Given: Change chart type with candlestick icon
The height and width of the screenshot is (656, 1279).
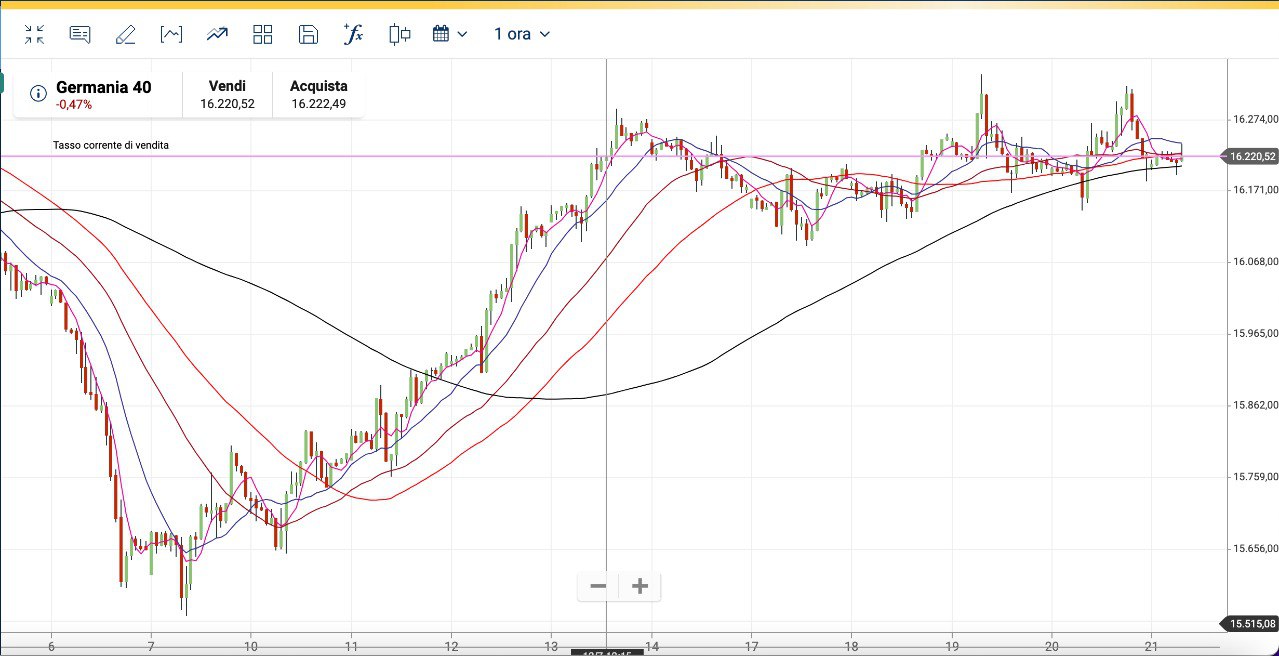Looking at the screenshot, I should (x=400, y=34).
